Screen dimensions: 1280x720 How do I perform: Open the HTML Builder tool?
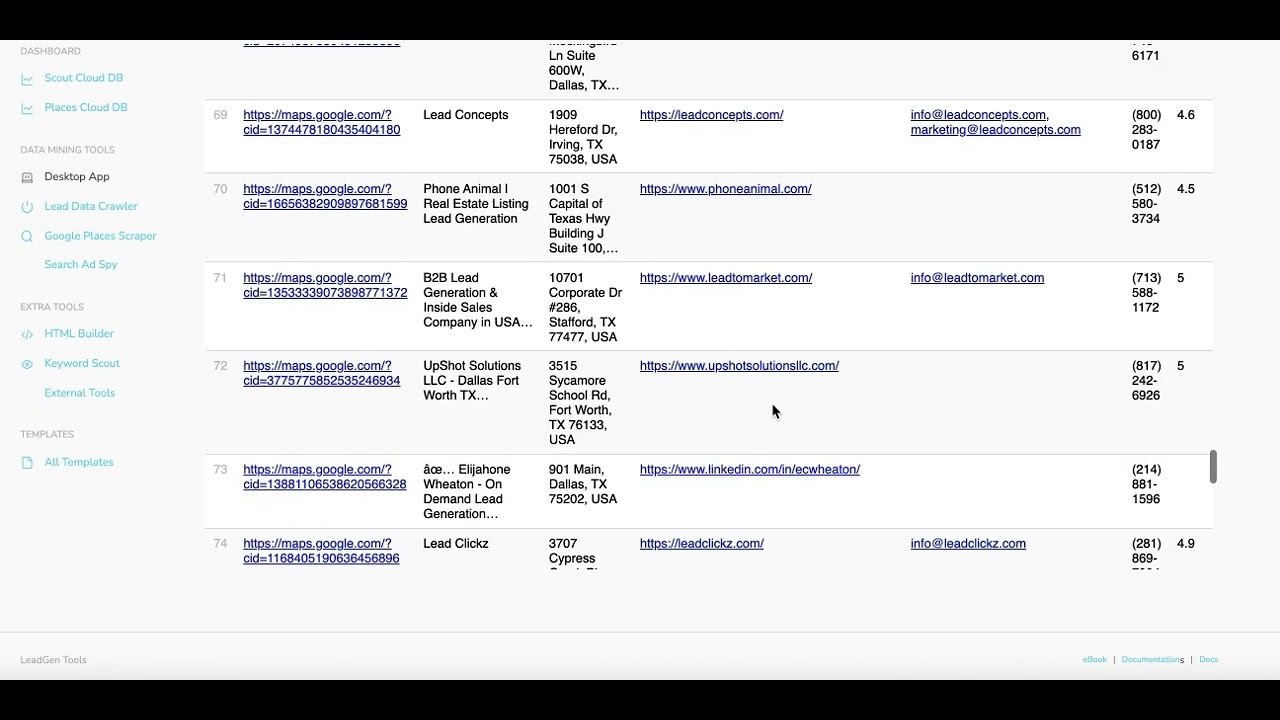pos(79,334)
